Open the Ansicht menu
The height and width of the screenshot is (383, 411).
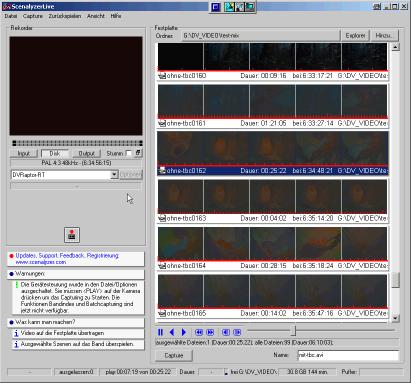tap(96, 16)
